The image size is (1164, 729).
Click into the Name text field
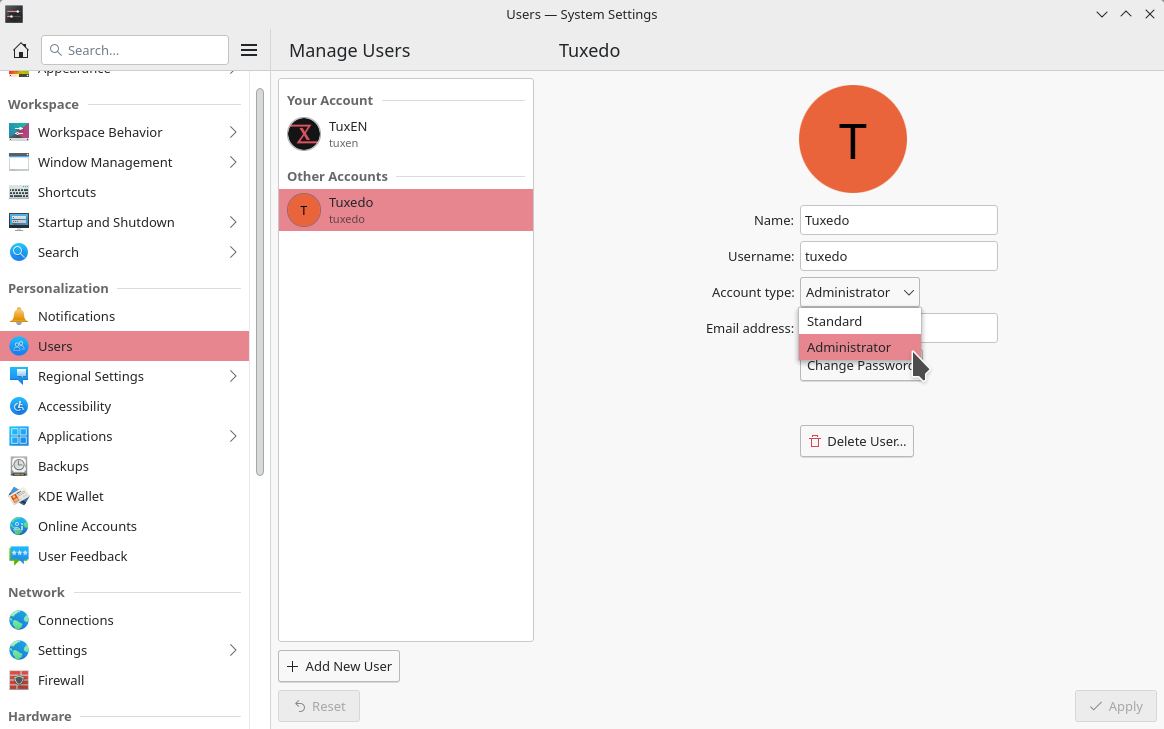pos(898,220)
